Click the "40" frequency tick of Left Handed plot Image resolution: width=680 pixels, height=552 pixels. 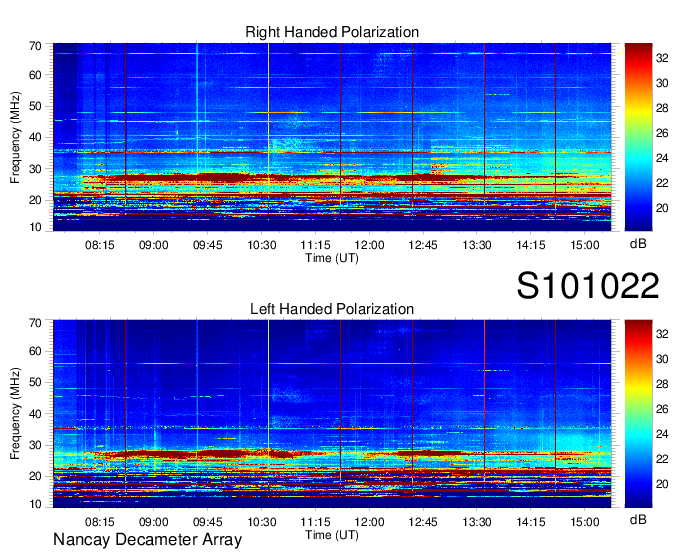click(35, 414)
